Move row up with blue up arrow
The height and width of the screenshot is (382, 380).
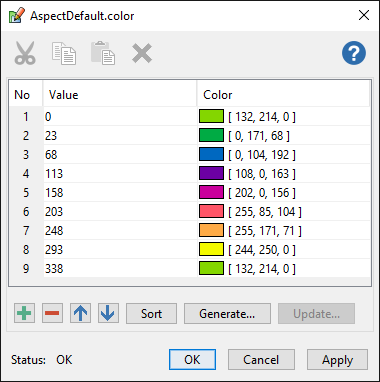(x=80, y=313)
